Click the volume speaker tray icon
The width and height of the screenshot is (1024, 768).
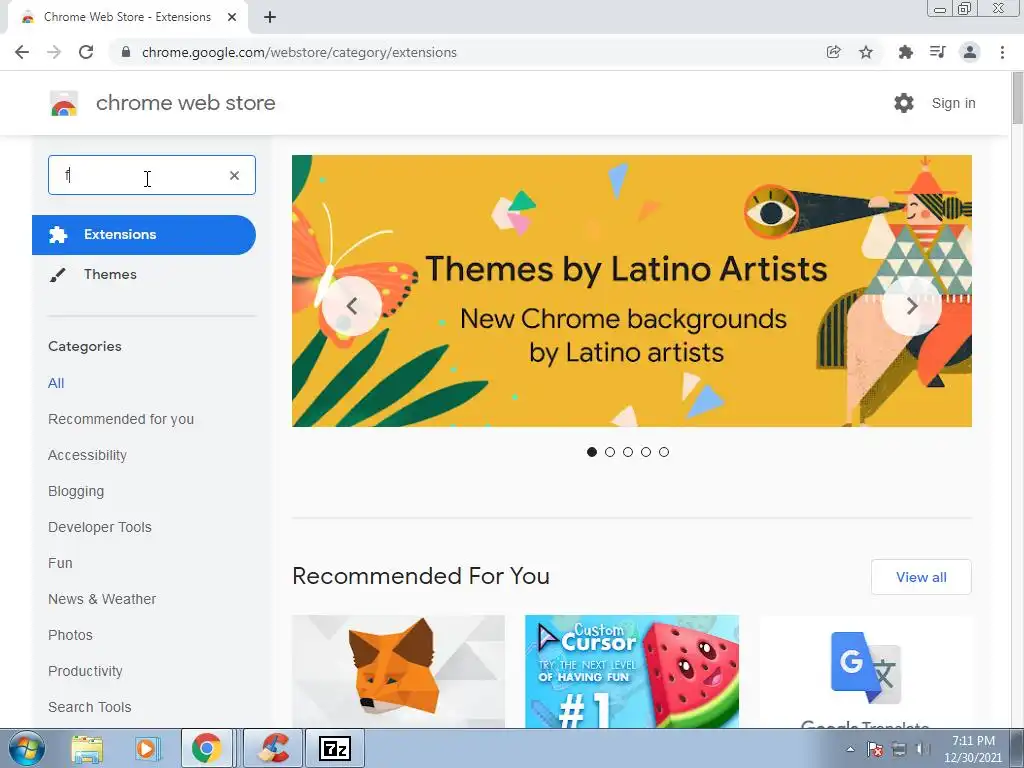[x=922, y=749]
